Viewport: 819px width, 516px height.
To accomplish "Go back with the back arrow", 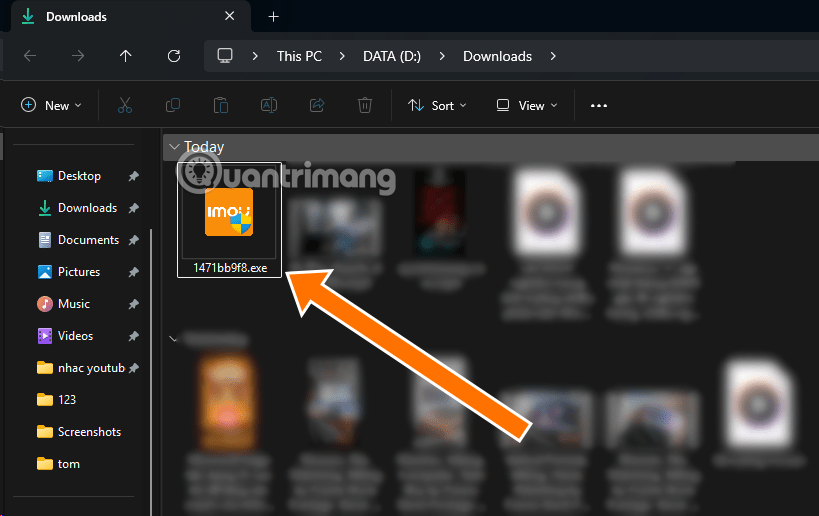I will tap(30, 55).
